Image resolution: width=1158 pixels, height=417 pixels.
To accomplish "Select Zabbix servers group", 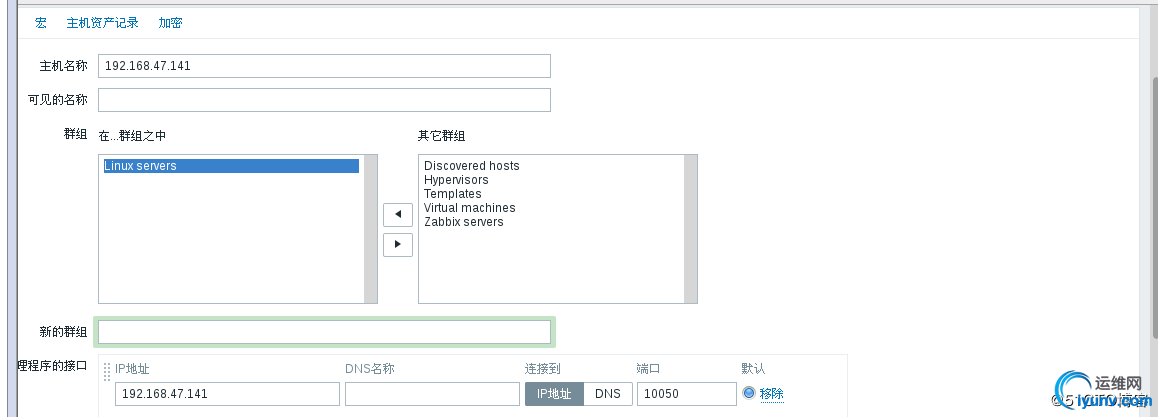I will pos(464,222).
